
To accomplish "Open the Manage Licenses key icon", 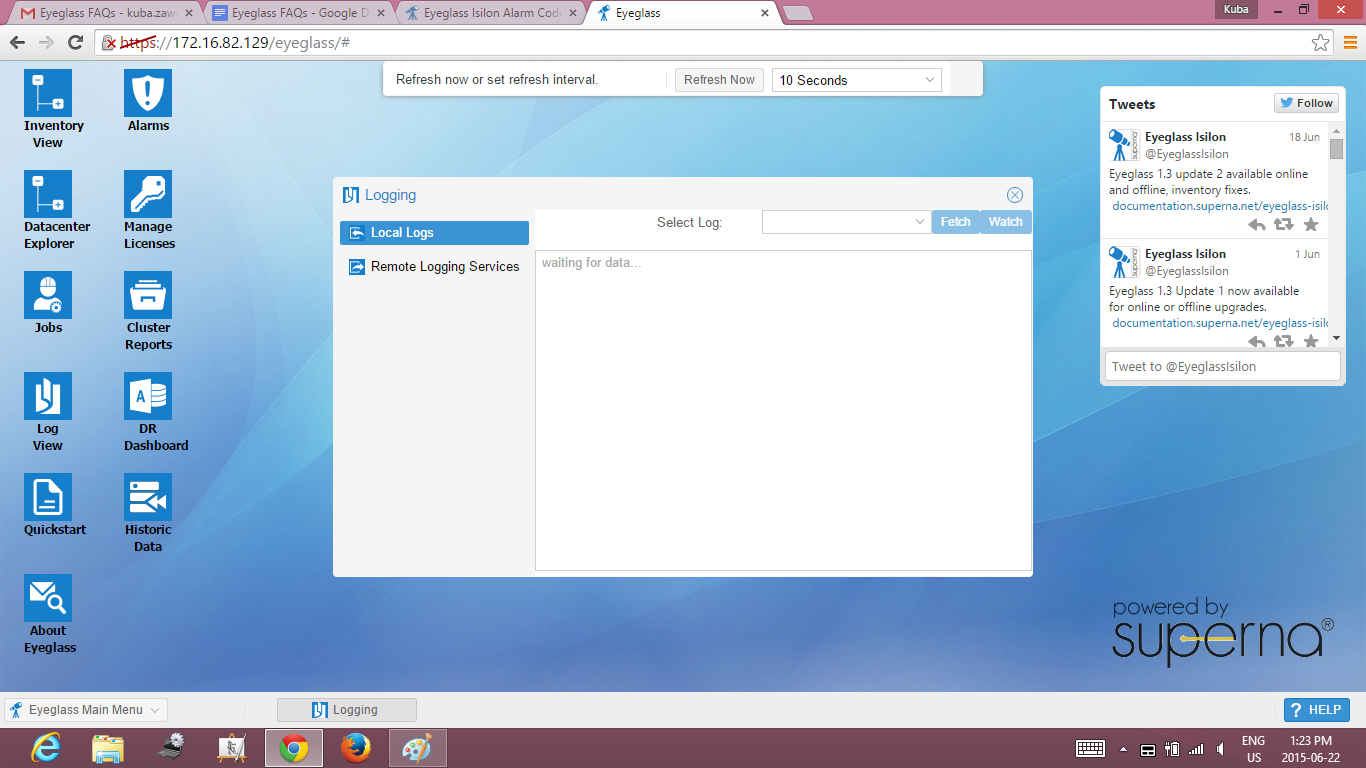I will click(x=148, y=194).
